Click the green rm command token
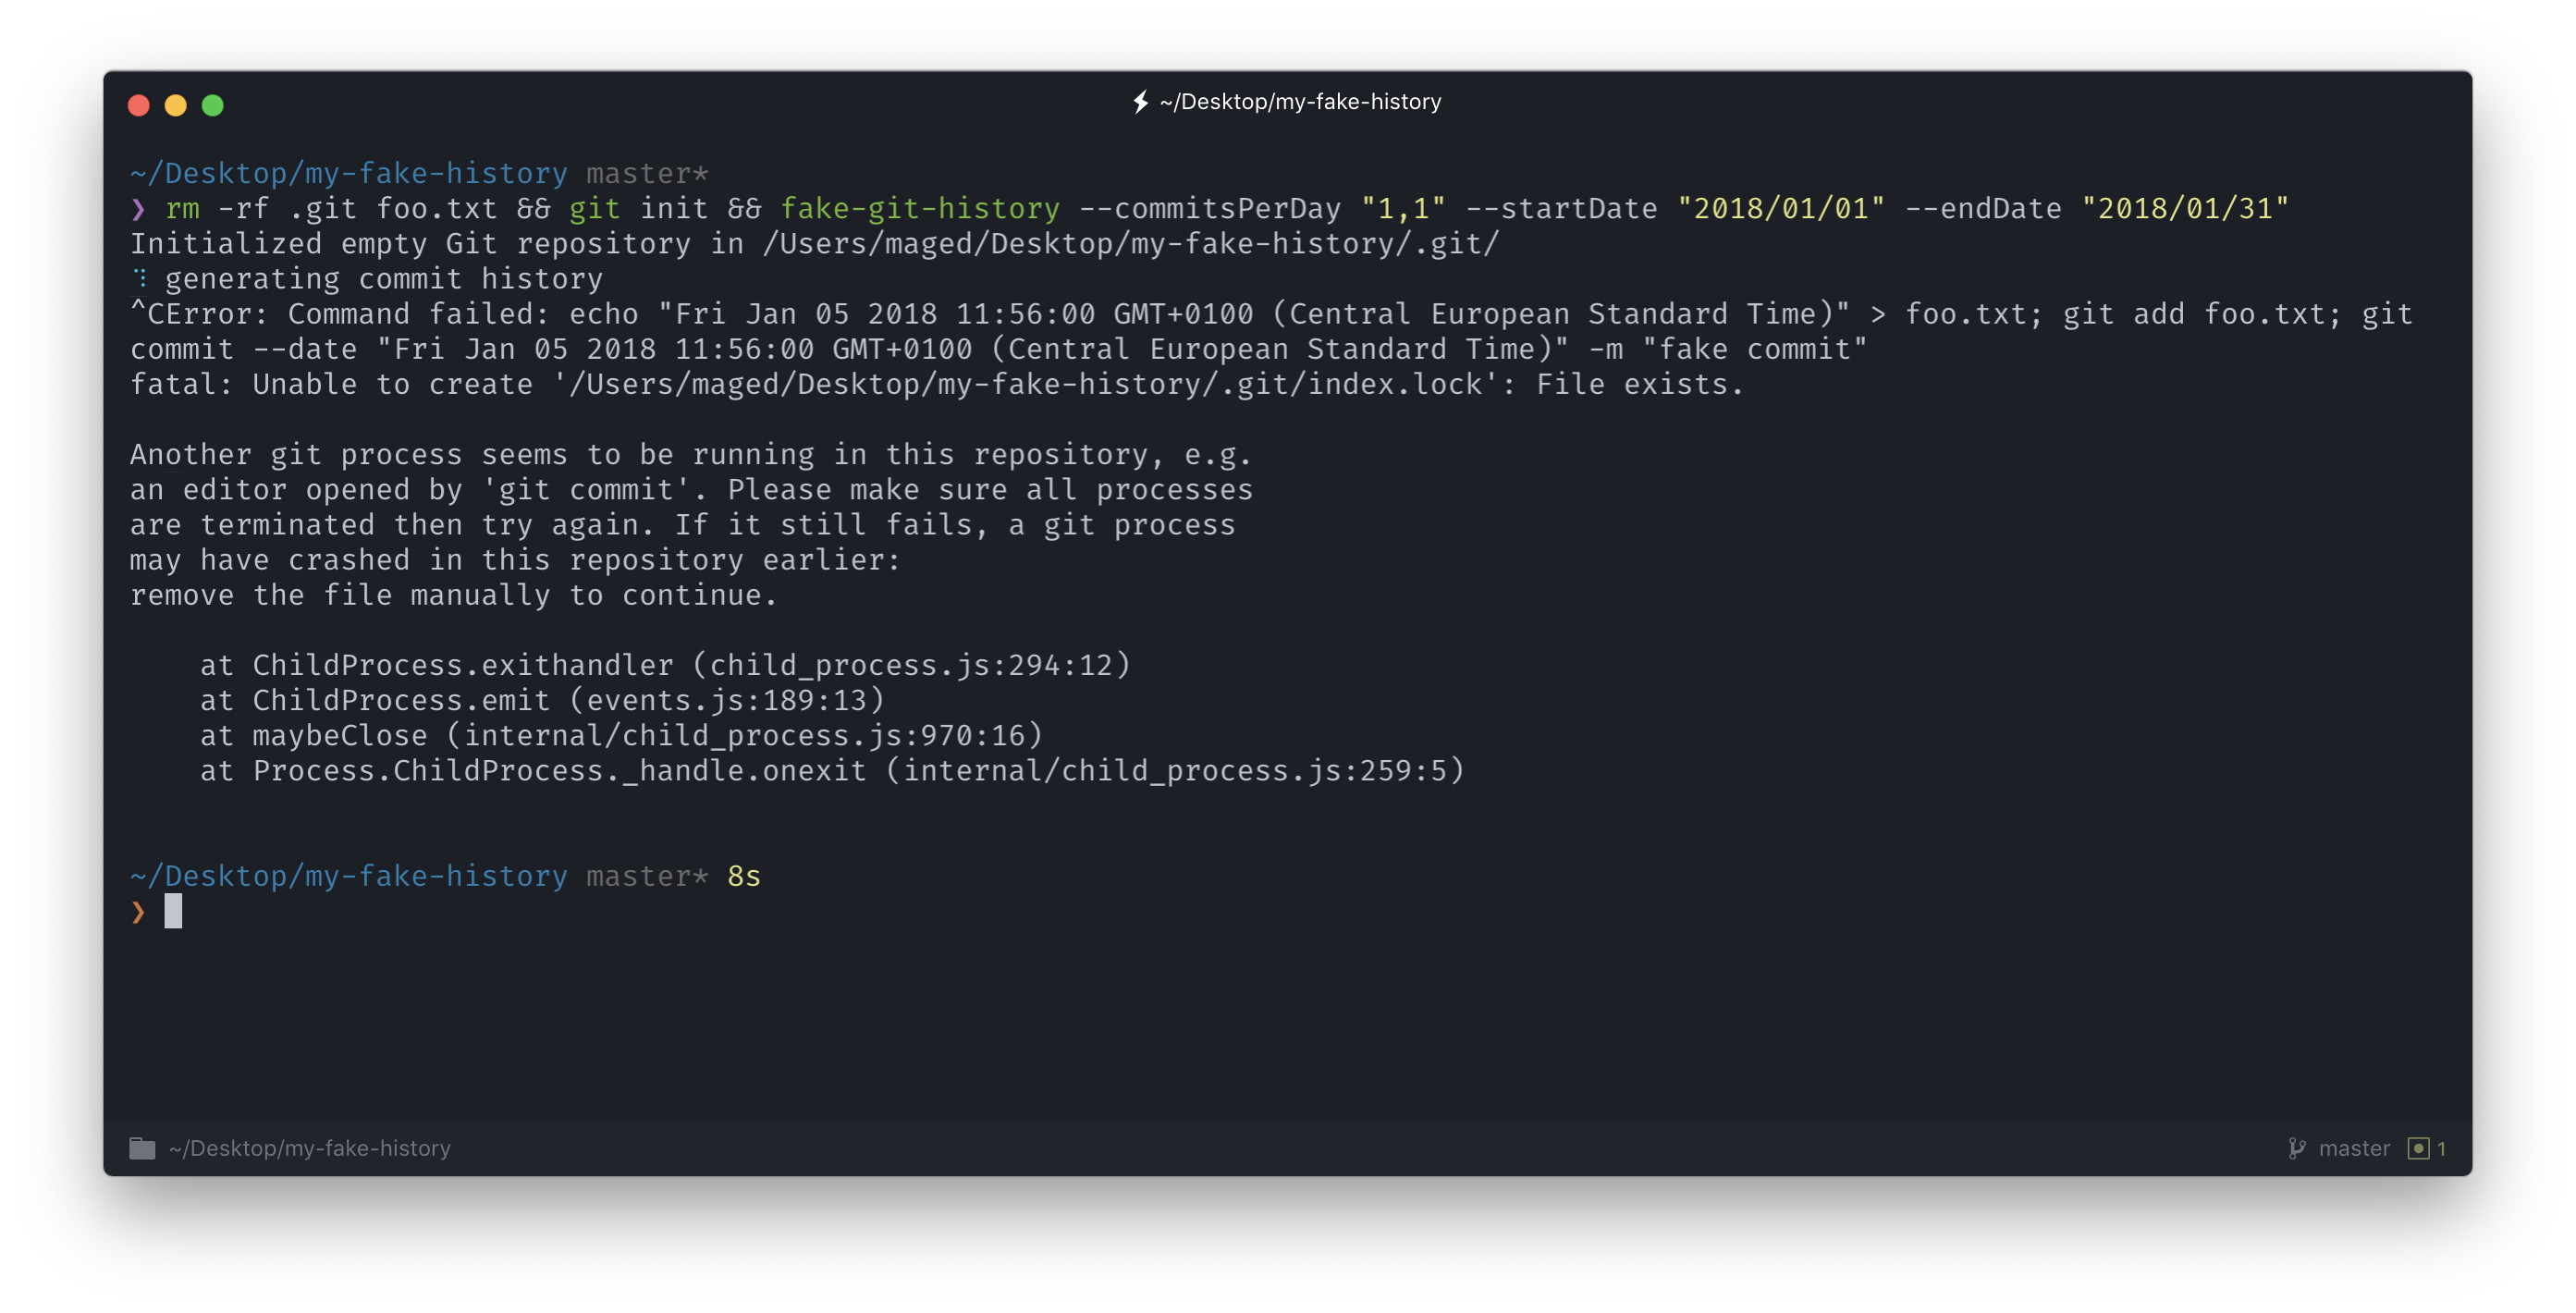This screenshot has height=1313, width=2576. (183, 208)
